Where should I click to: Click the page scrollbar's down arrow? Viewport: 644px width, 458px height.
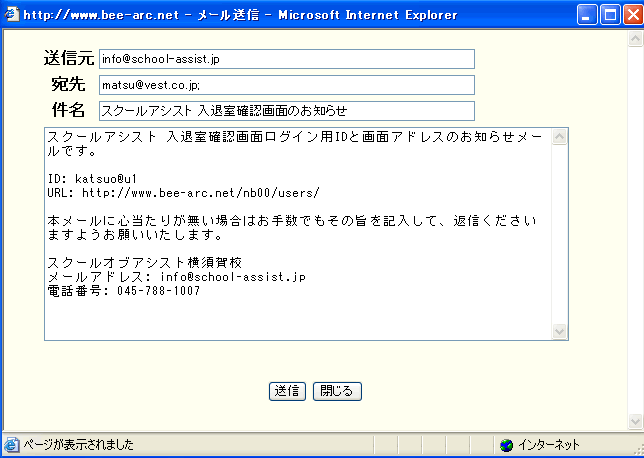tap(635, 421)
